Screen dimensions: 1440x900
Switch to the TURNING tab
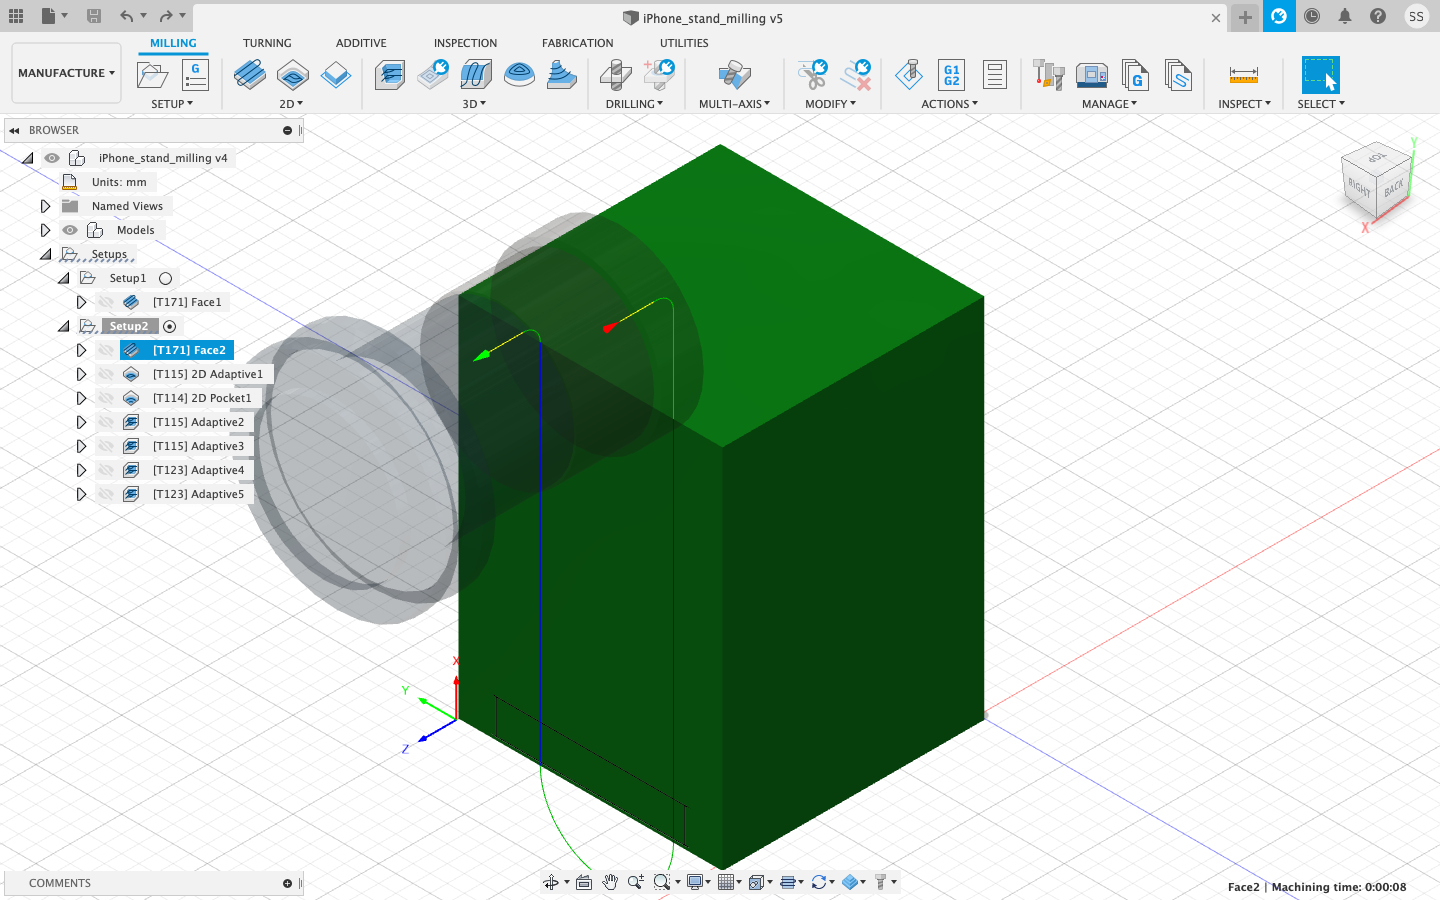267,43
